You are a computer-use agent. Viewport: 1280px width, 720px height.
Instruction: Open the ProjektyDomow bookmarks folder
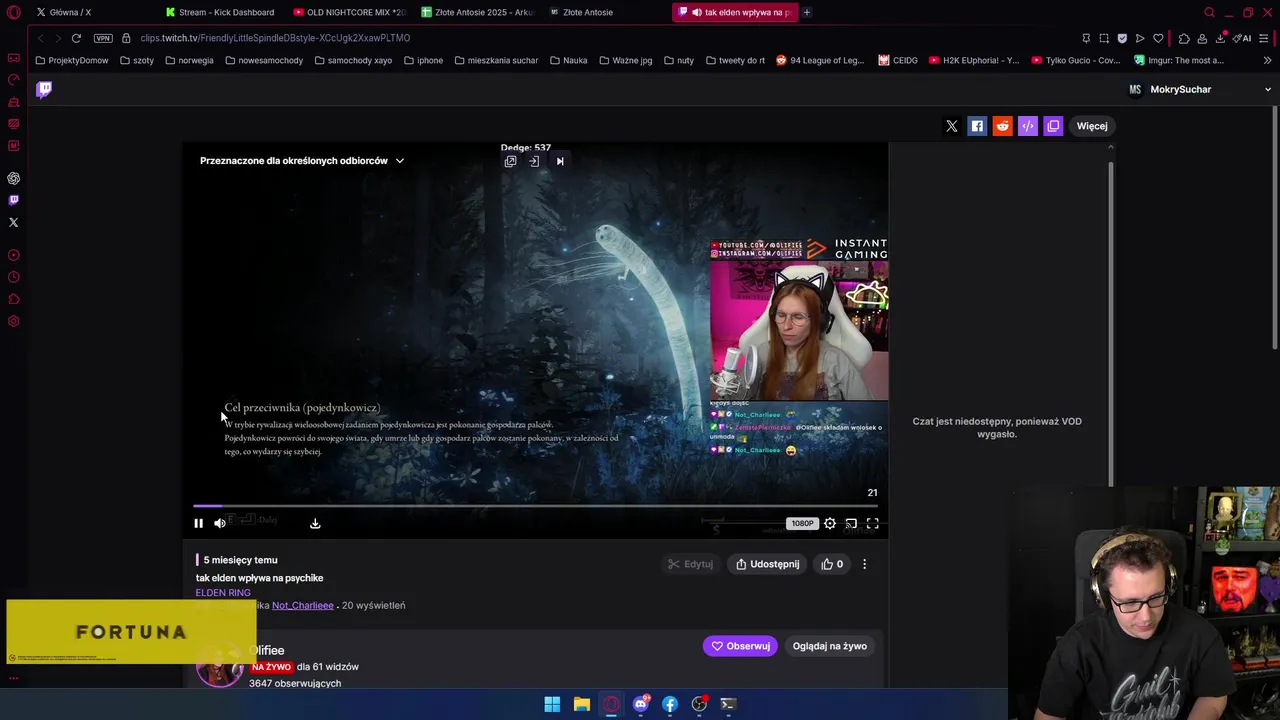pos(72,60)
